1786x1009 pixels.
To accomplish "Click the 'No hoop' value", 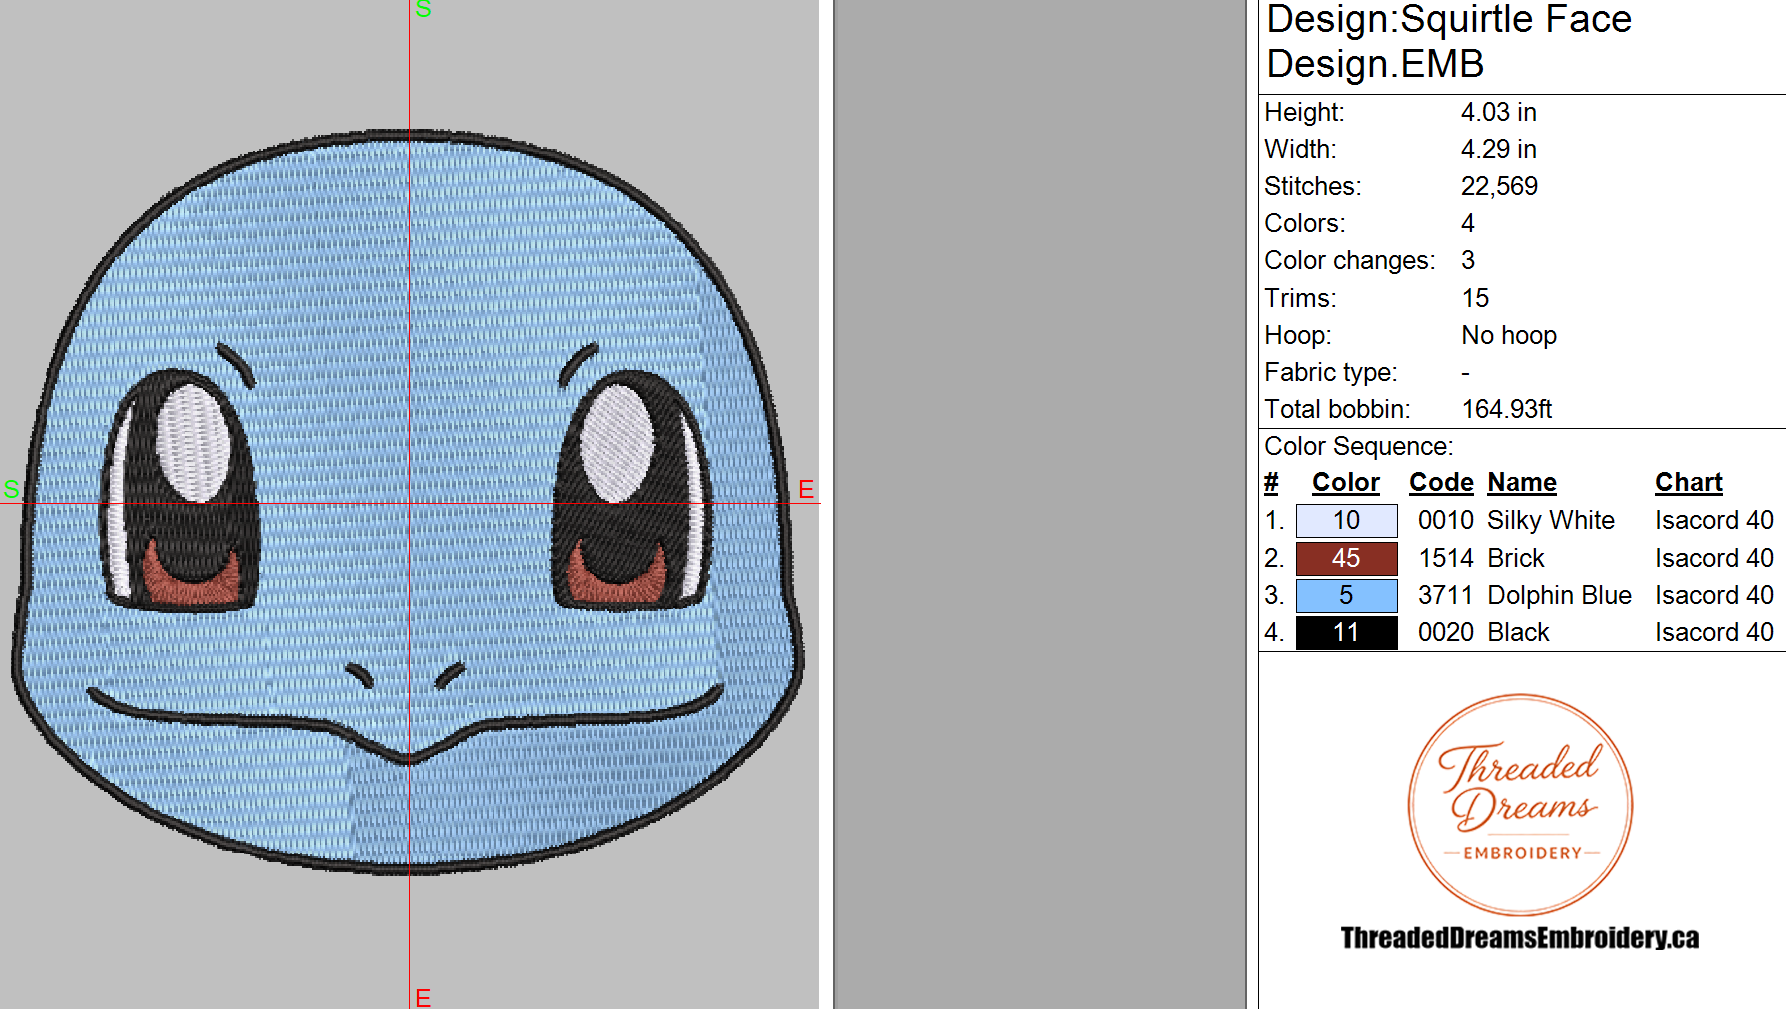I will (1509, 335).
